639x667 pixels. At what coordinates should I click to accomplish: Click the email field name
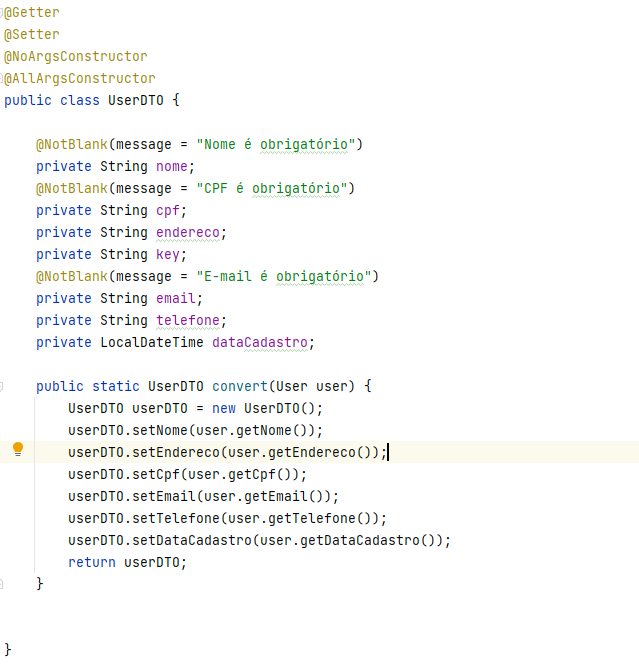pyautogui.click(x=176, y=299)
